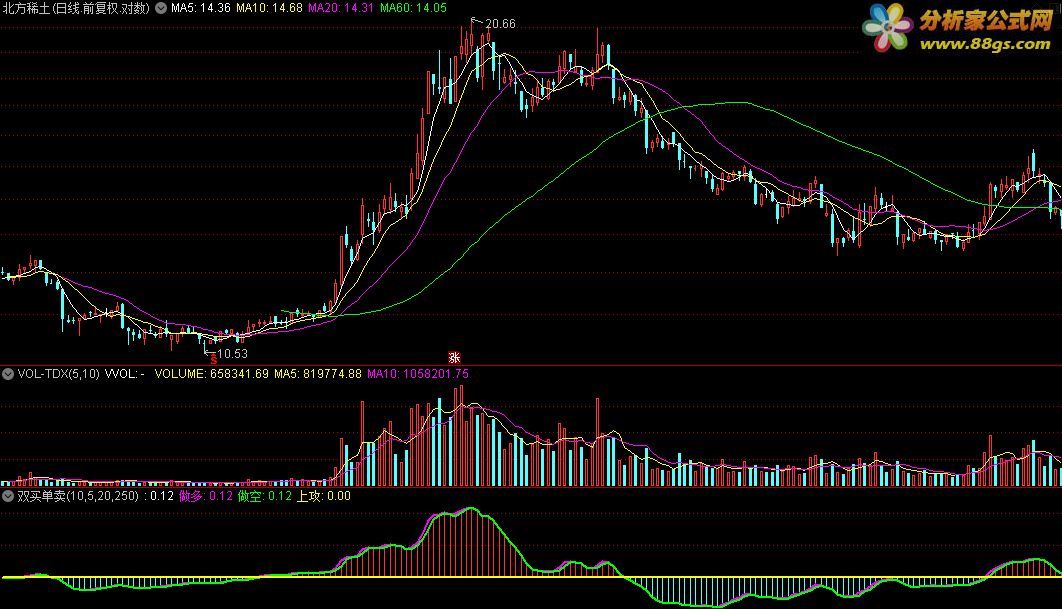Select the volume MA5: 819774.88 value
Screen dimensions: 1062x609
[x=318, y=374]
